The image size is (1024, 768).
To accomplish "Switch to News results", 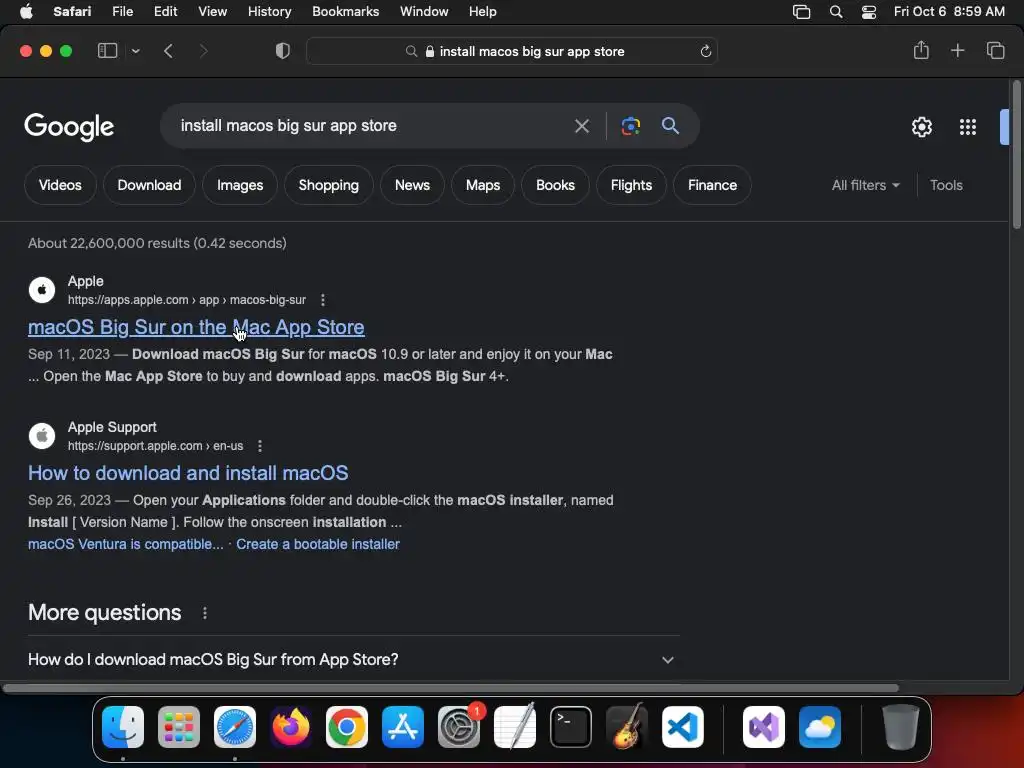I will 412,185.
